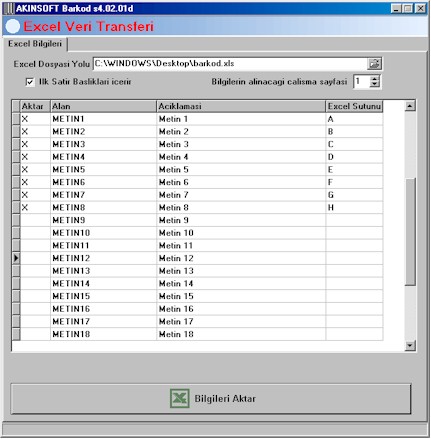The width and height of the screenshot is (431, 439).
Task: Click the Excel icon on Bilgileri Aktar
Action: pyautogui.click(x=180, y=398)
